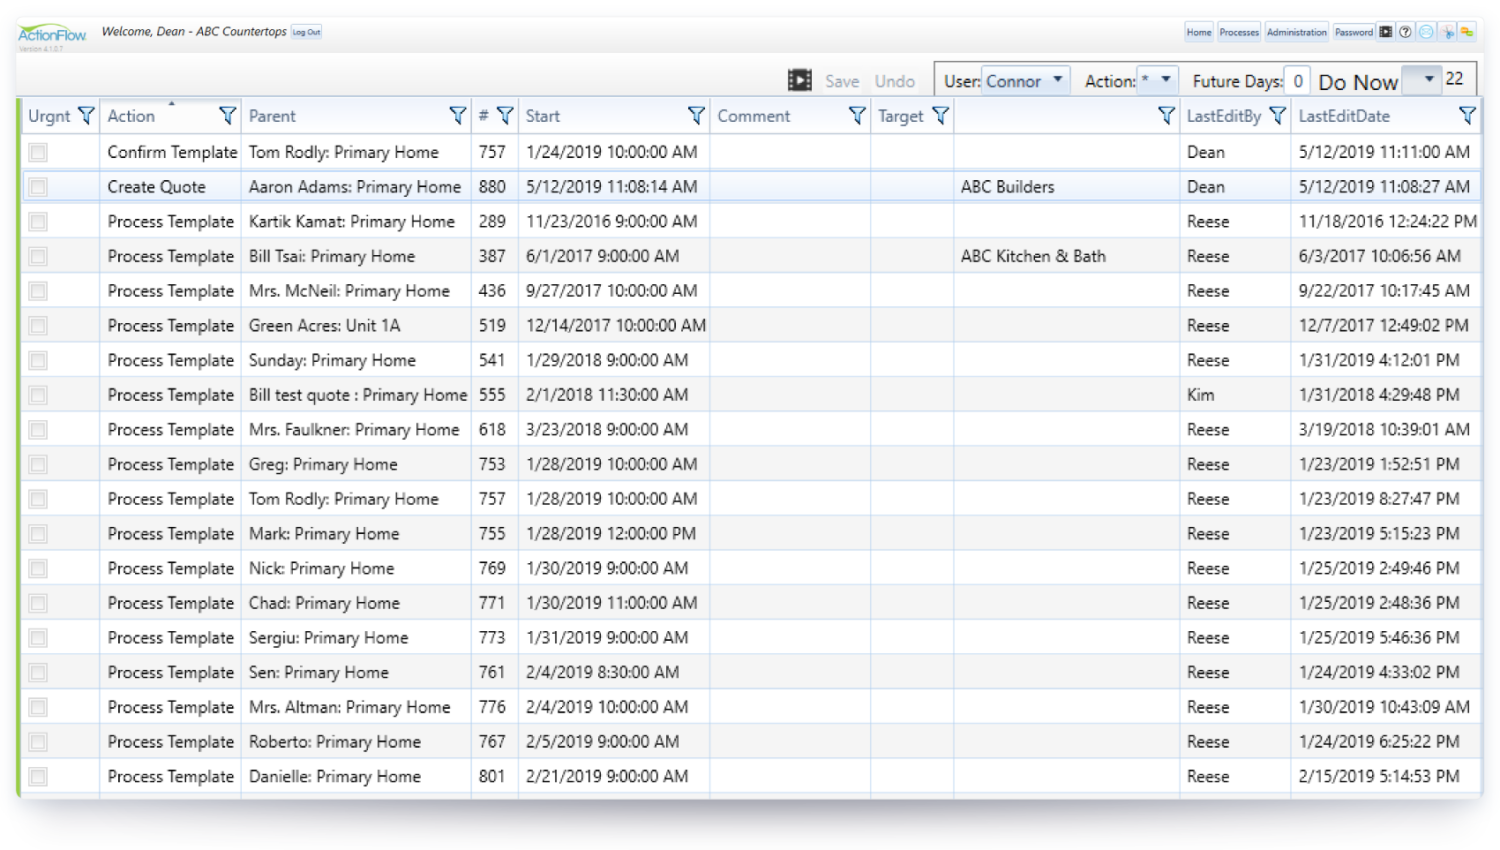Click the Password button
The width and height of the screenshot is (1500, 850).
[1353, 32]
